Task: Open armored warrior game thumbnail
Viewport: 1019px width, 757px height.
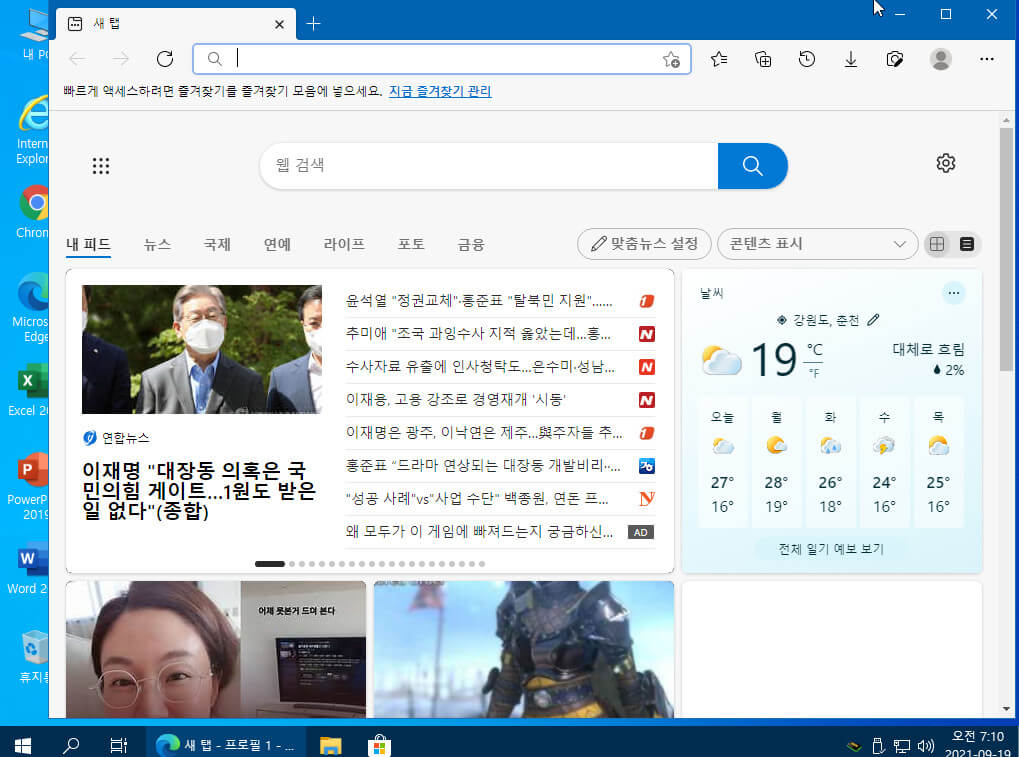Action: [524, 649]
